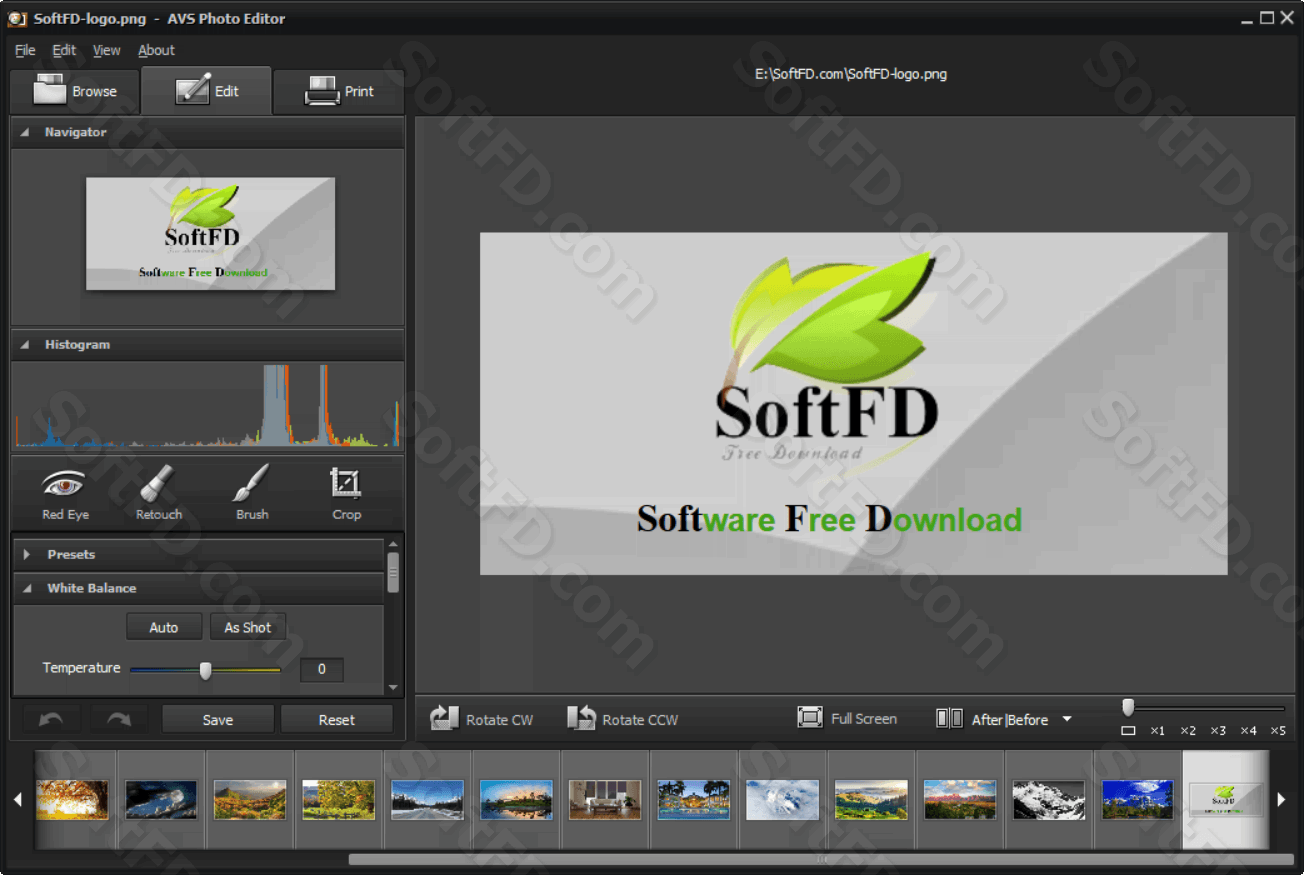Collapse the Histogram panel
The image size is (1304, 875).
pos(25,344)
